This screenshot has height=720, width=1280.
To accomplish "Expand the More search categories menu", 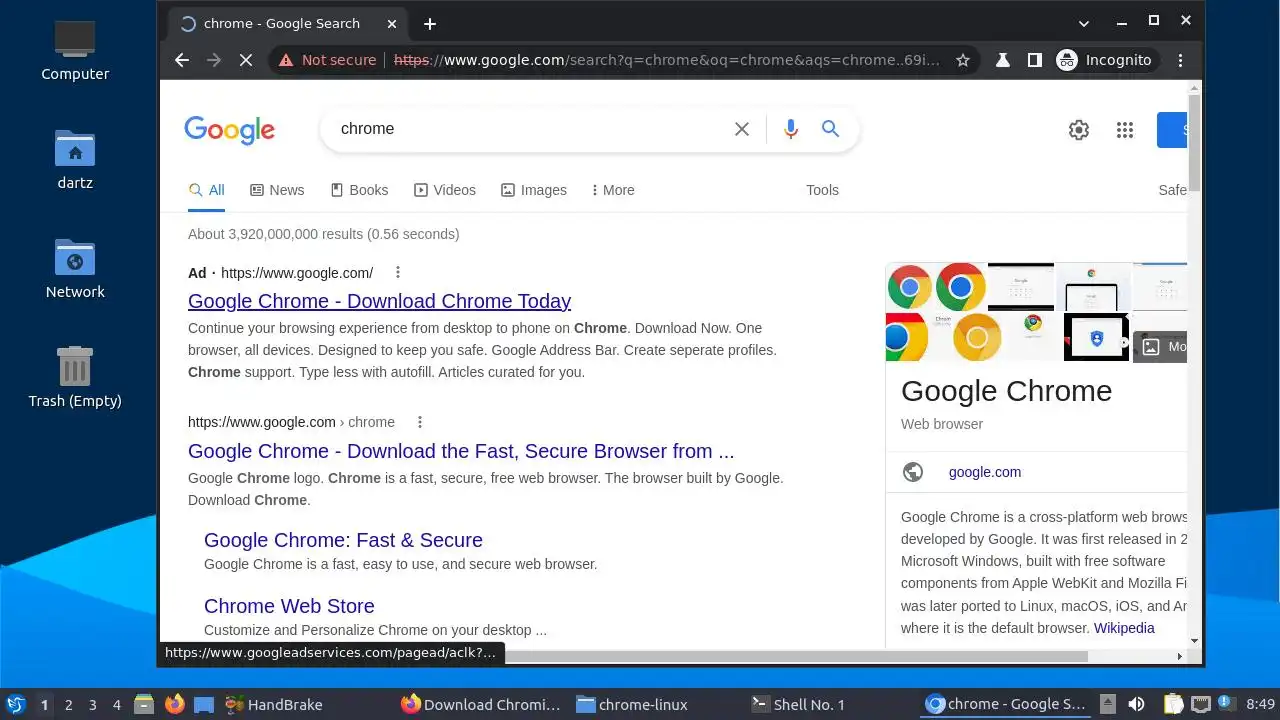I will [x=613, y=190].
